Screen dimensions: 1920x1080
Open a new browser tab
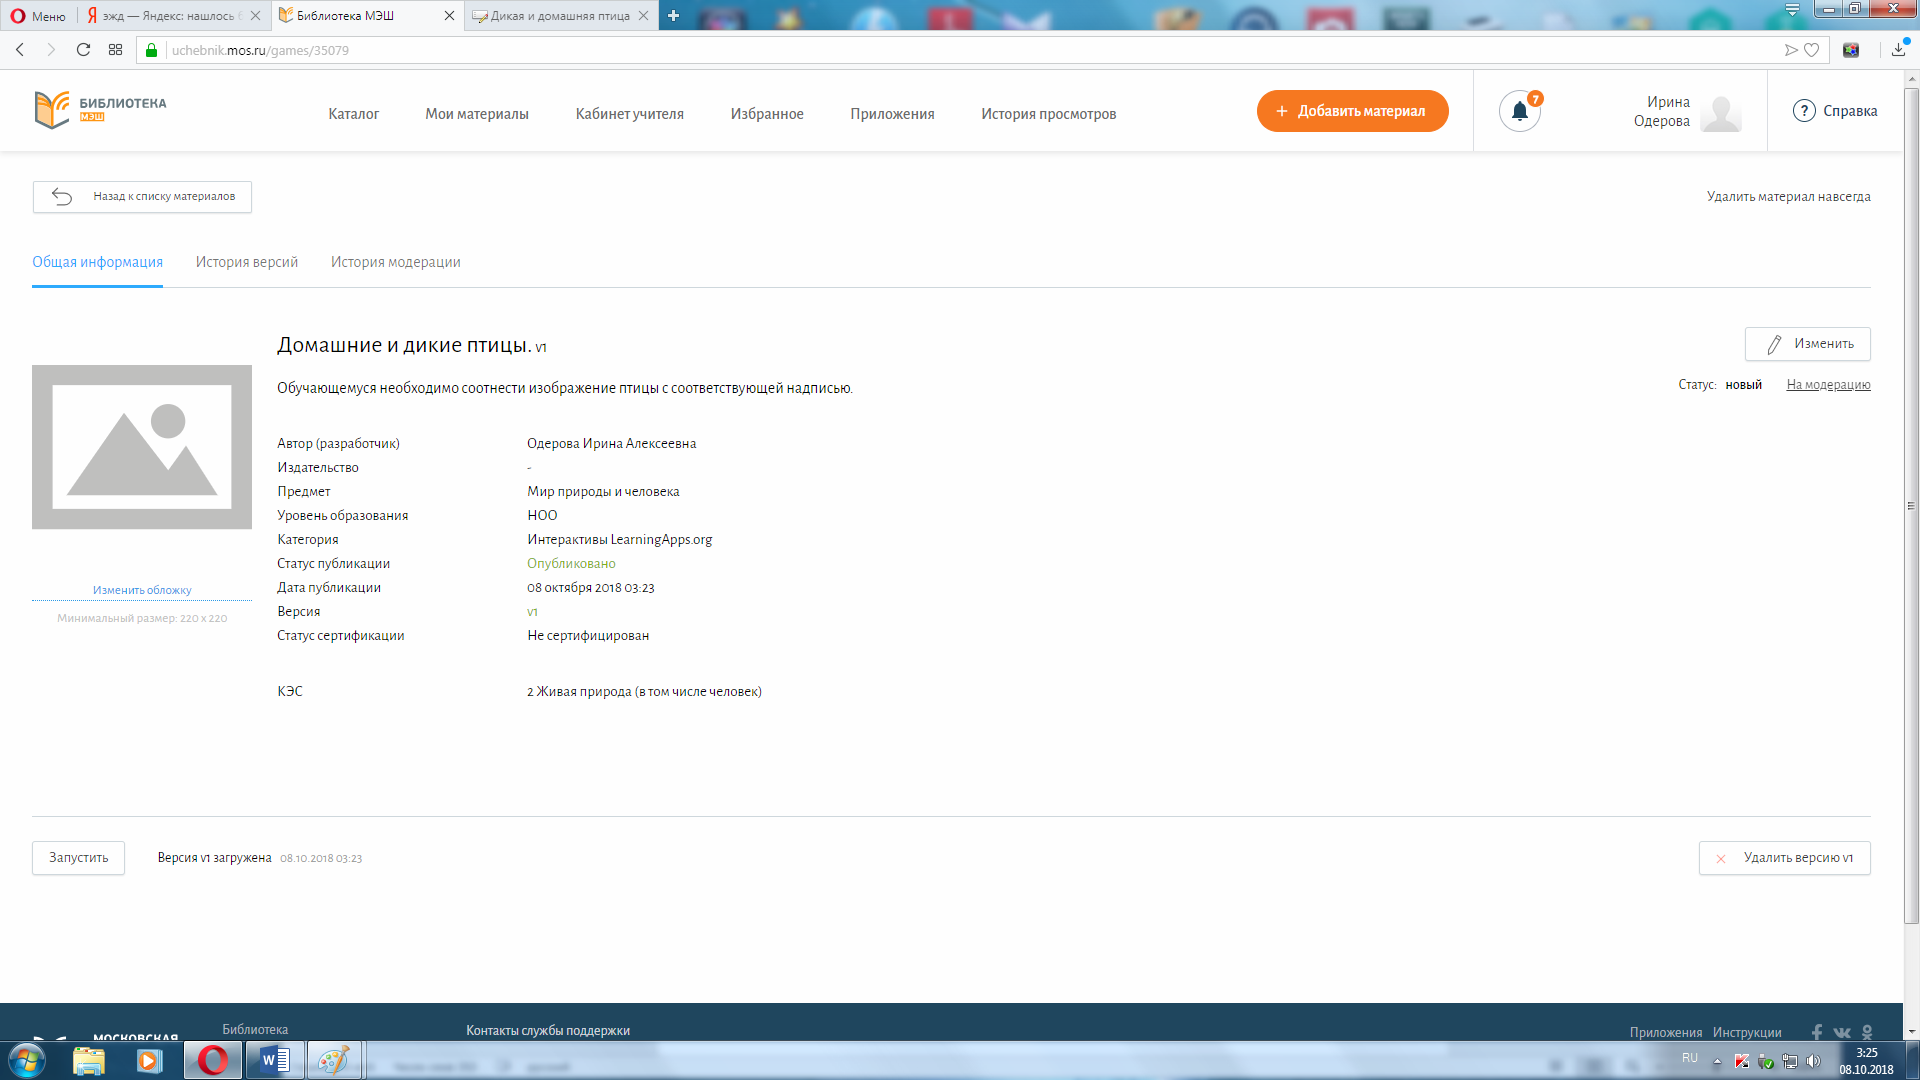pos(673,15)
